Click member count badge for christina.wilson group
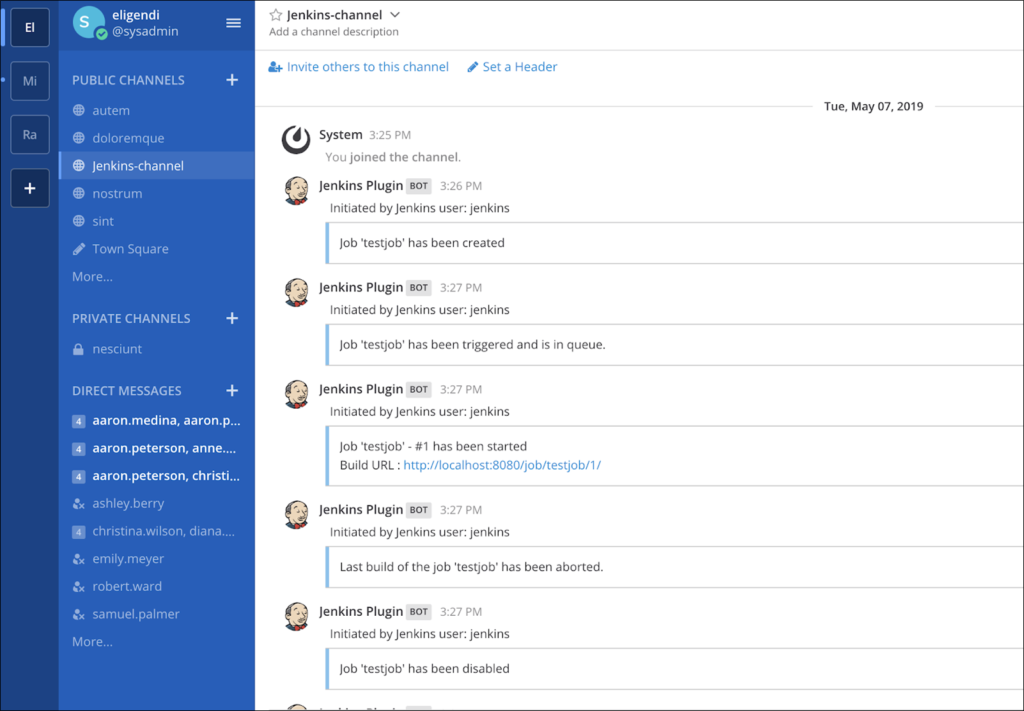Screen dimensions: 1024x711 78,531
